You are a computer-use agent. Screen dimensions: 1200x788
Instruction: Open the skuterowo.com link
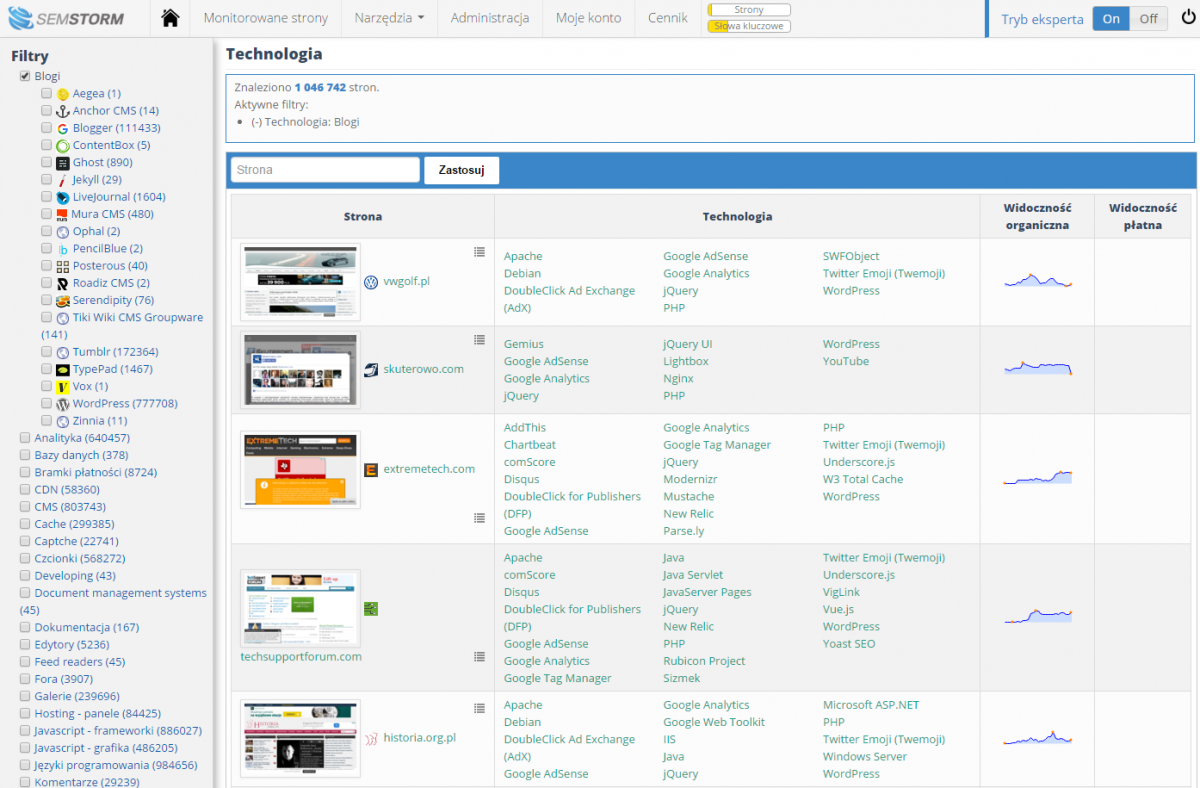coord(424,369)
